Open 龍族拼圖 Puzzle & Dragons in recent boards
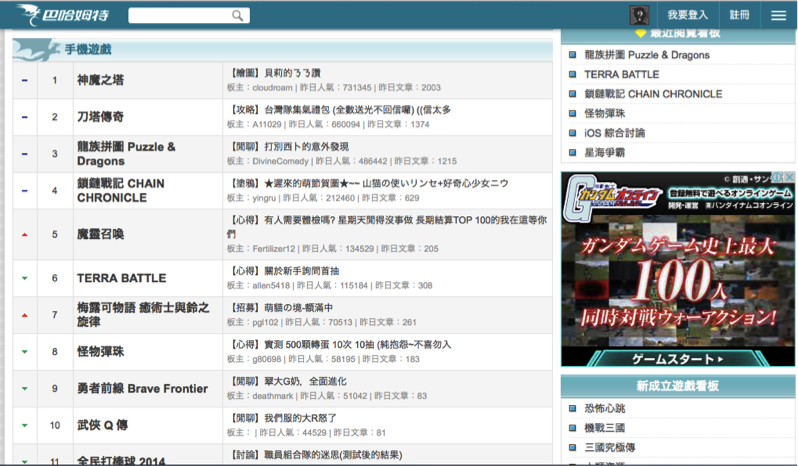 (x=647, y=55)
